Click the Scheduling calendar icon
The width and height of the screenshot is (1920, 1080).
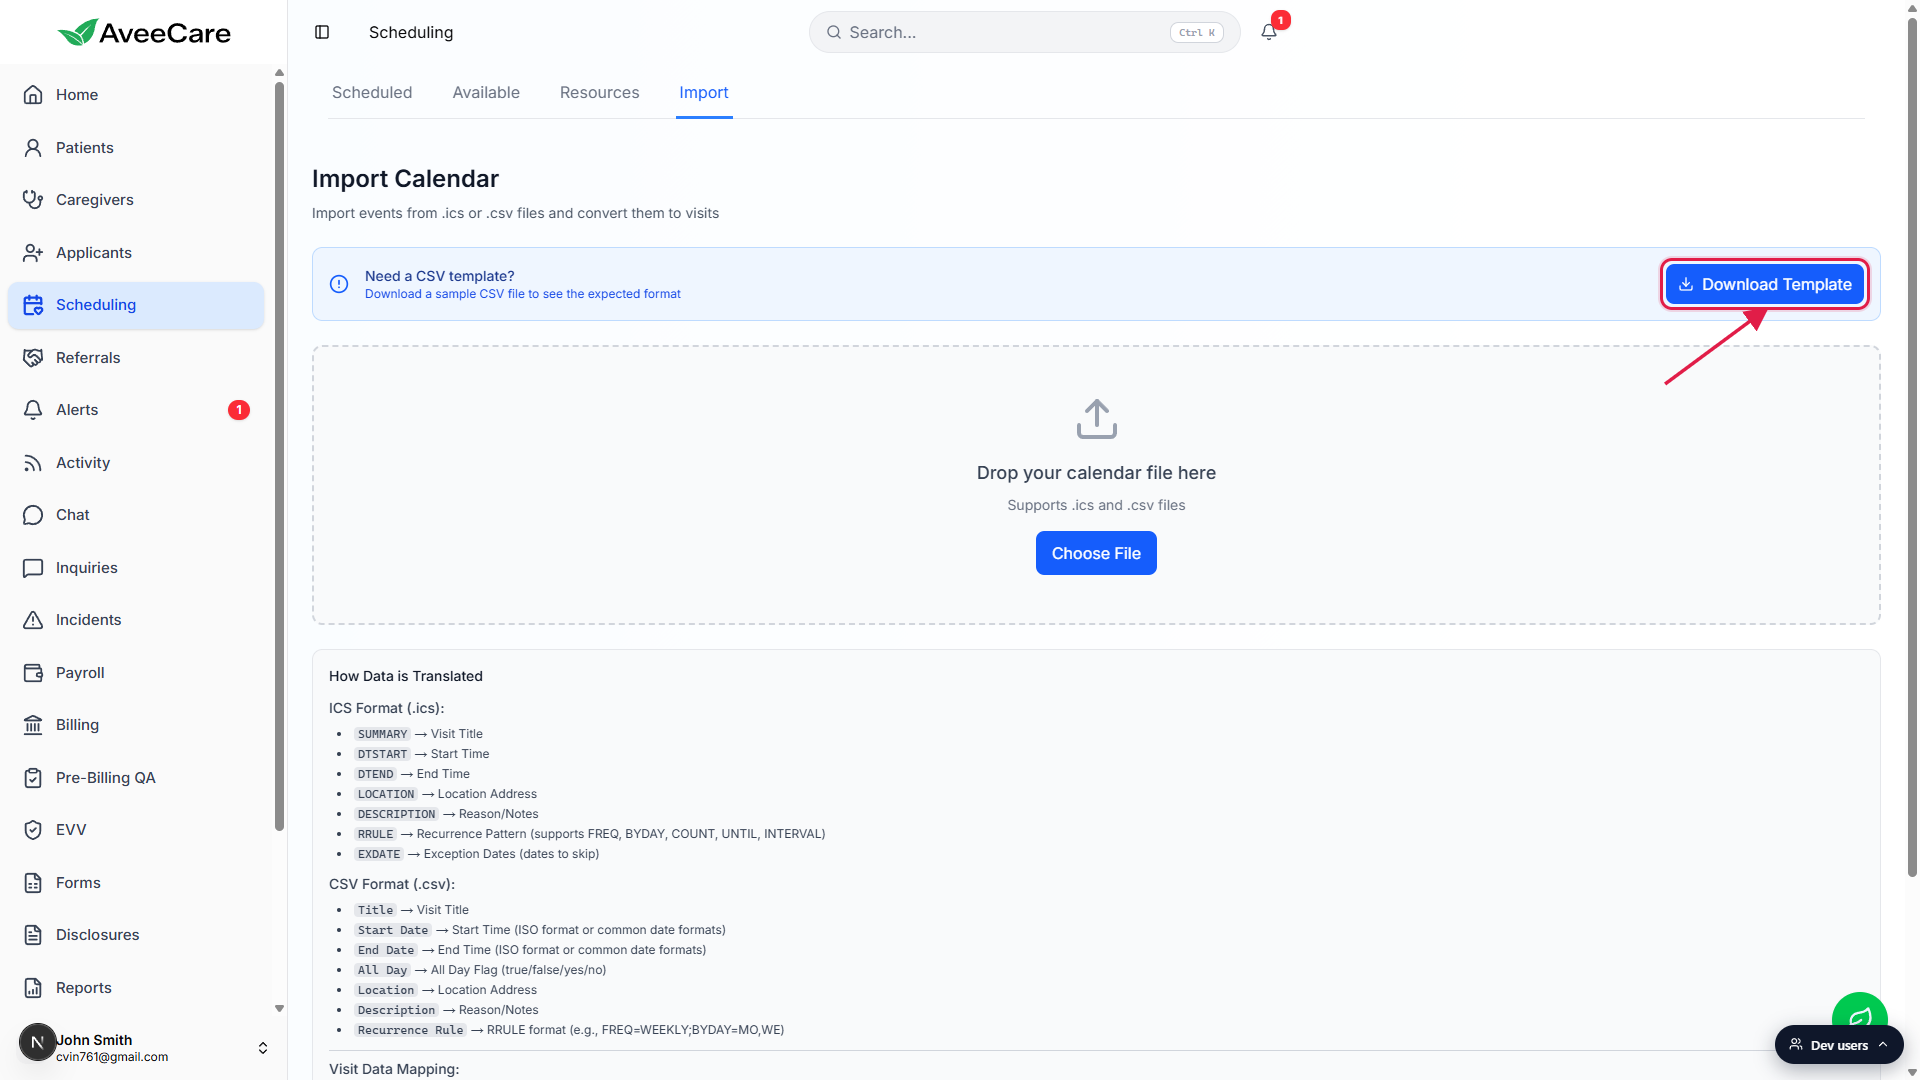[33, 305]
